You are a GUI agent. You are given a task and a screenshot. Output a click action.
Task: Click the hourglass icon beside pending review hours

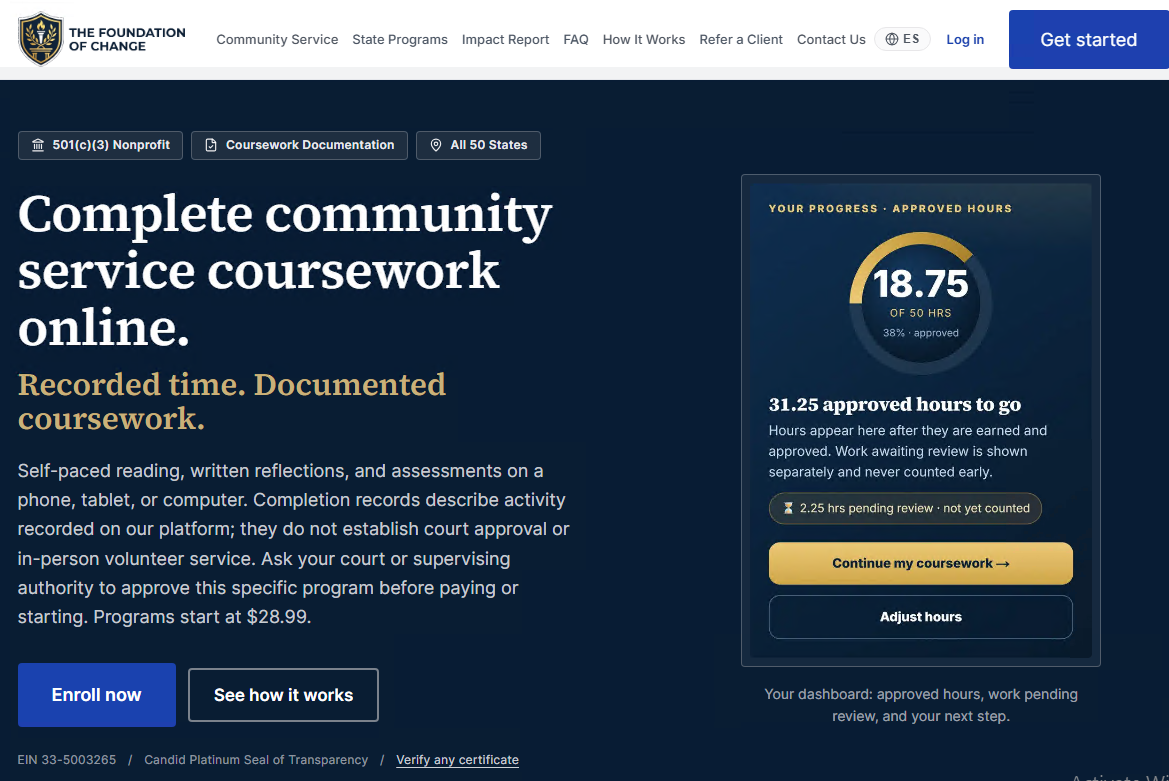pyautogui.click(x=788, y=508)
